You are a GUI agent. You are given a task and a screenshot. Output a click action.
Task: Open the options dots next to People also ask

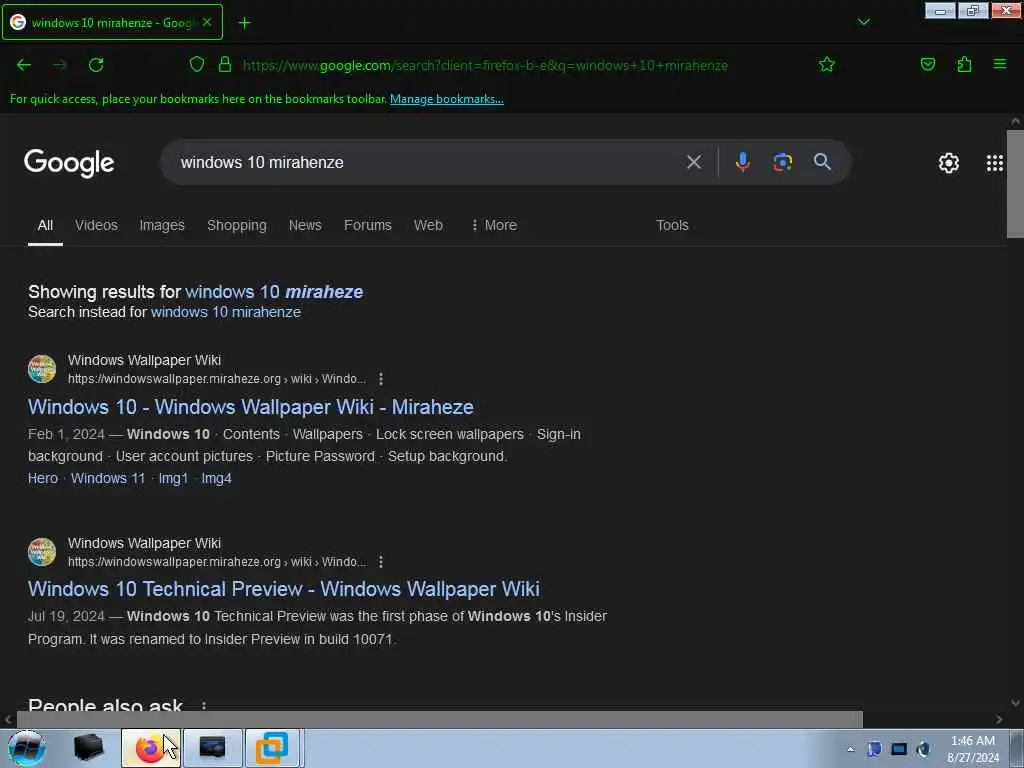pyautogui.click(x=204, y=706)
